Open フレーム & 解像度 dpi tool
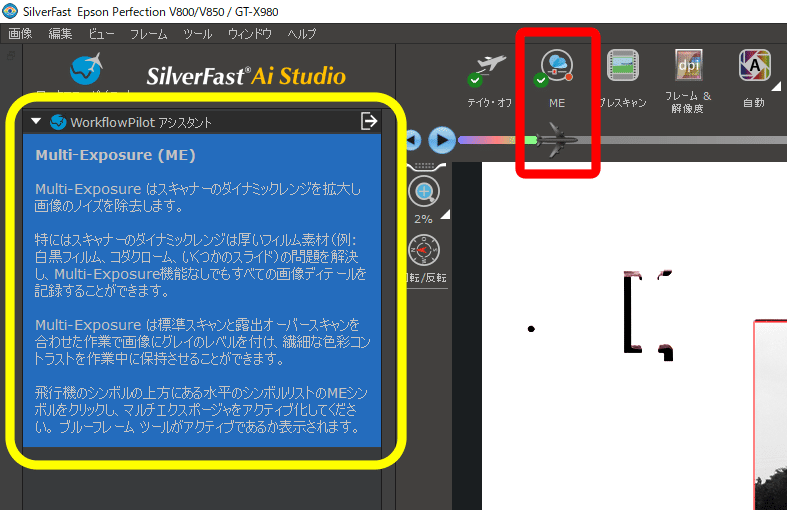Viewport: 787px width, 510px height. [x=689, y=65]
